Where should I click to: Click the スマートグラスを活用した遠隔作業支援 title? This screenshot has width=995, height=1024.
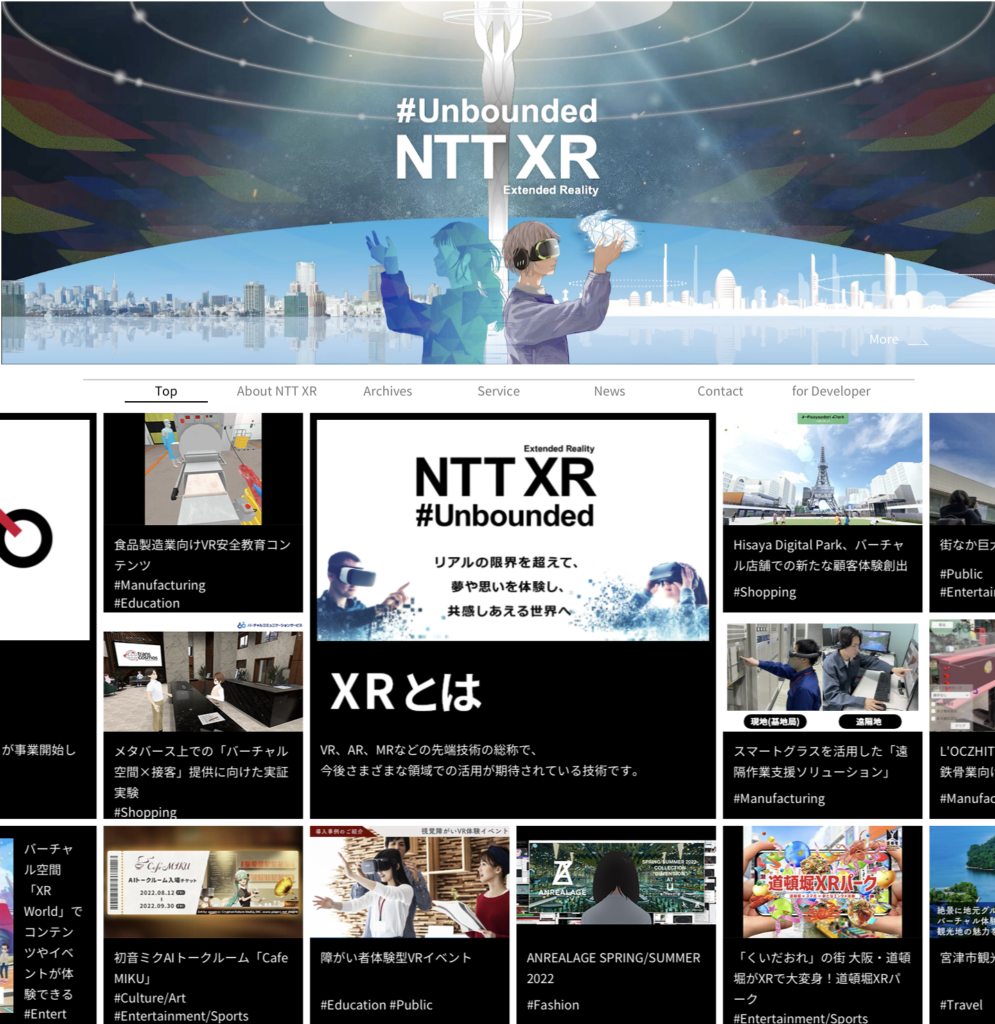pos(820,761)
